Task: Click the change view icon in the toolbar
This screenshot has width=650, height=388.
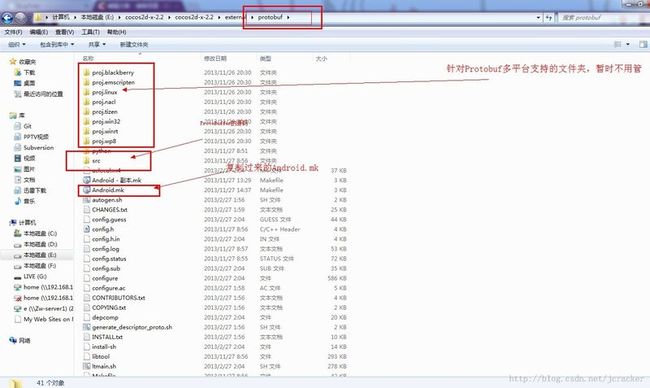Action: click(x=618, y=44)
